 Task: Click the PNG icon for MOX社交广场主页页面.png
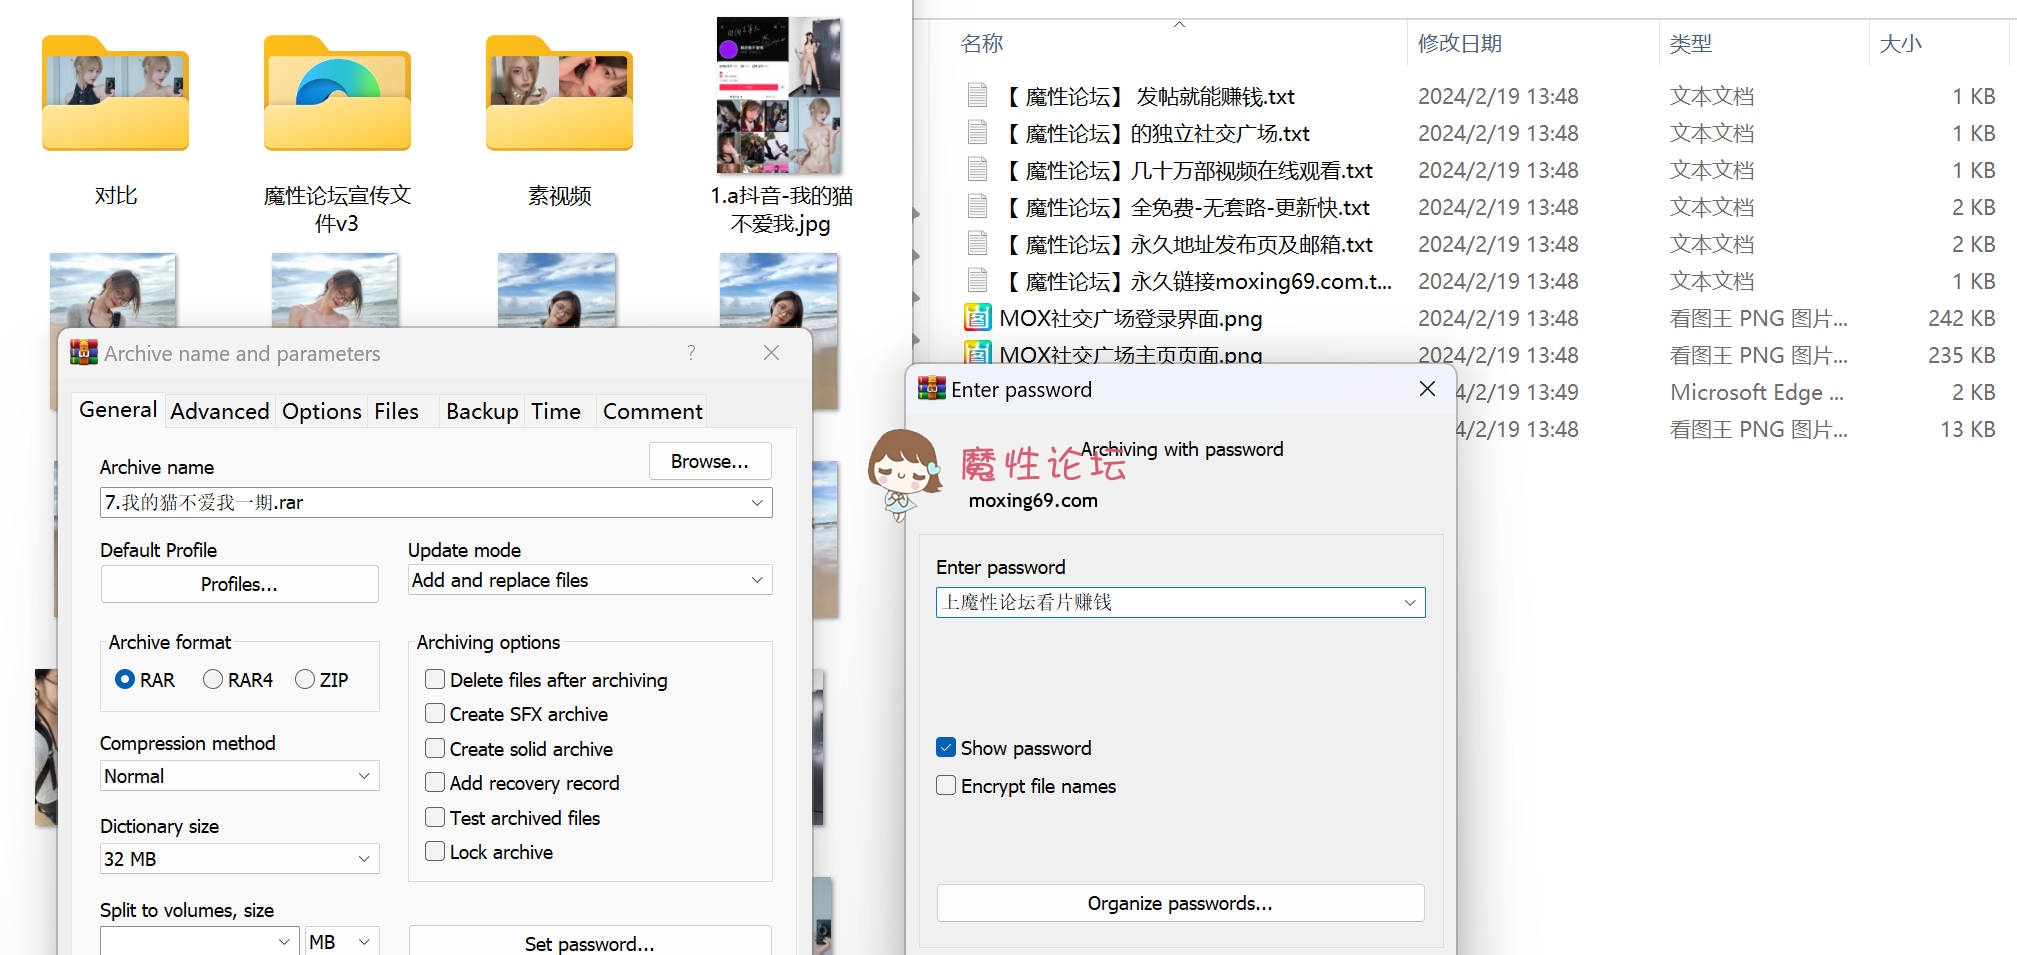977,352
